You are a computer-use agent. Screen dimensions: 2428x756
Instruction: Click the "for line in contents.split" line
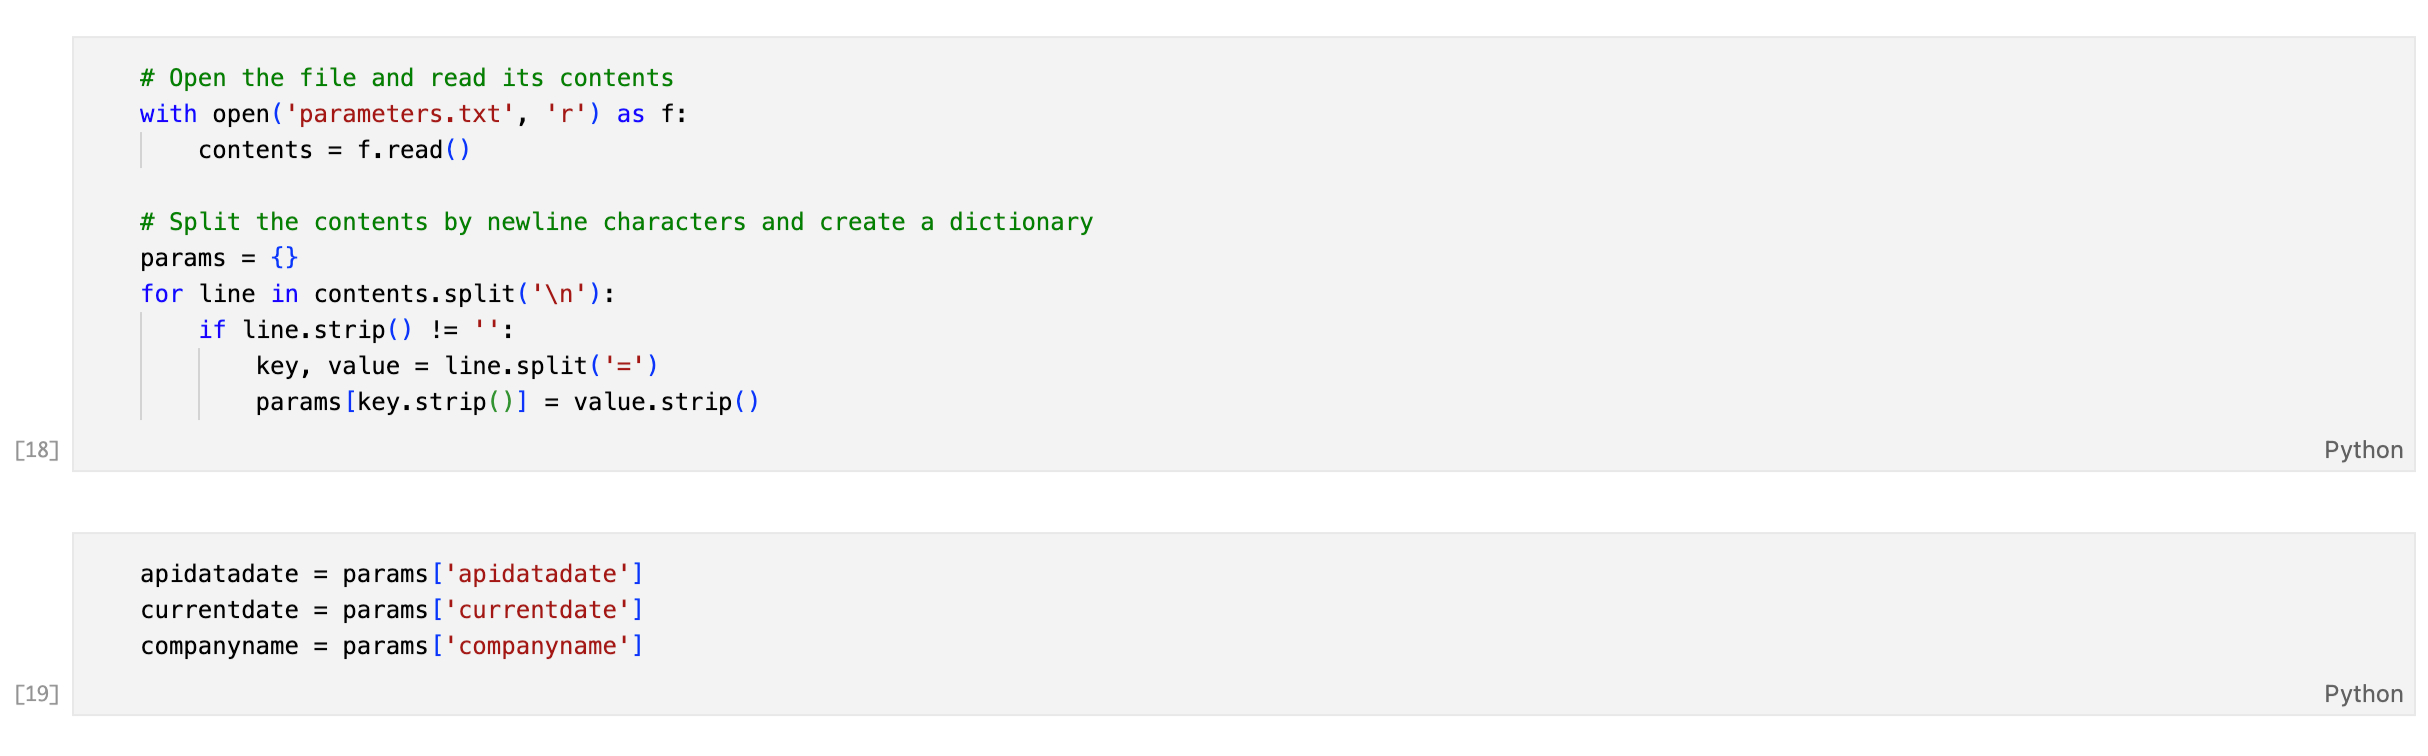tap(377, 294)
